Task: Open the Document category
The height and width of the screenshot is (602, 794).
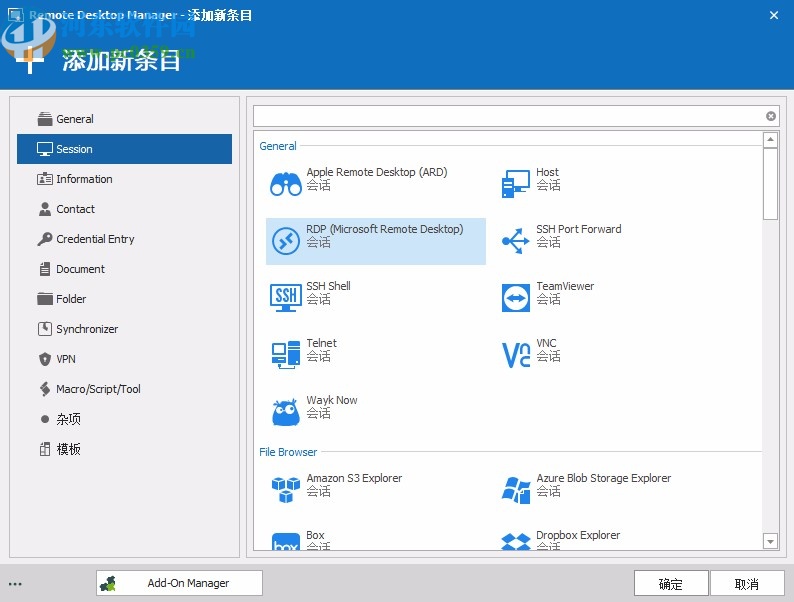Action: (x=124, y=269)
